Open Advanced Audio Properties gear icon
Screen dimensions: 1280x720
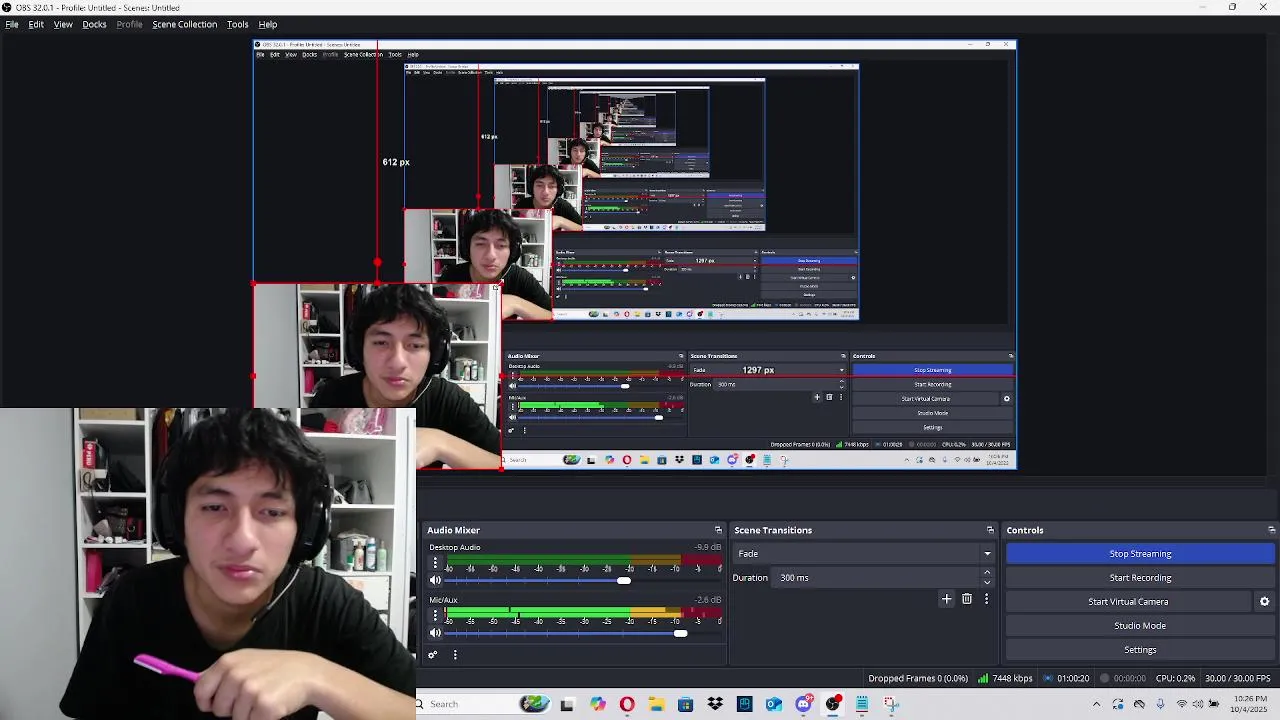(432, 655)
